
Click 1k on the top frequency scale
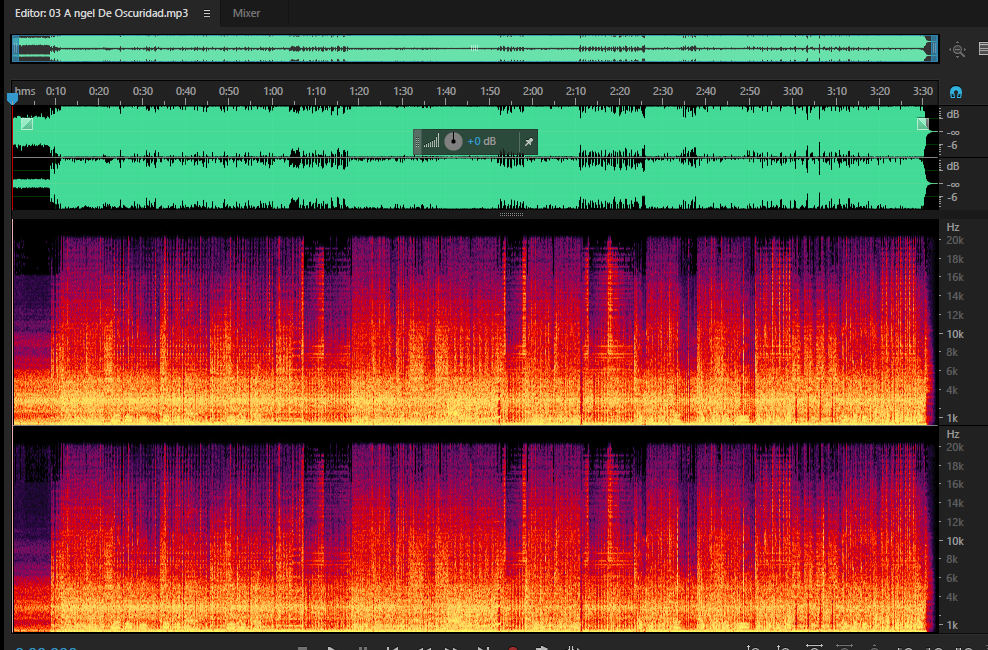pos(952,418)
